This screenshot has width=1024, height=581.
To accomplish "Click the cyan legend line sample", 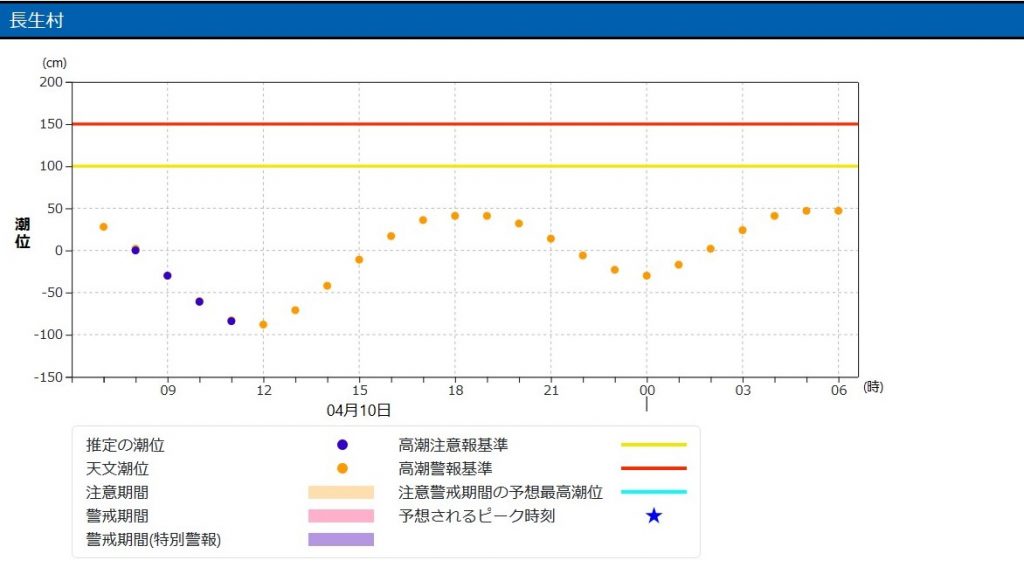I will pos(654,492).
